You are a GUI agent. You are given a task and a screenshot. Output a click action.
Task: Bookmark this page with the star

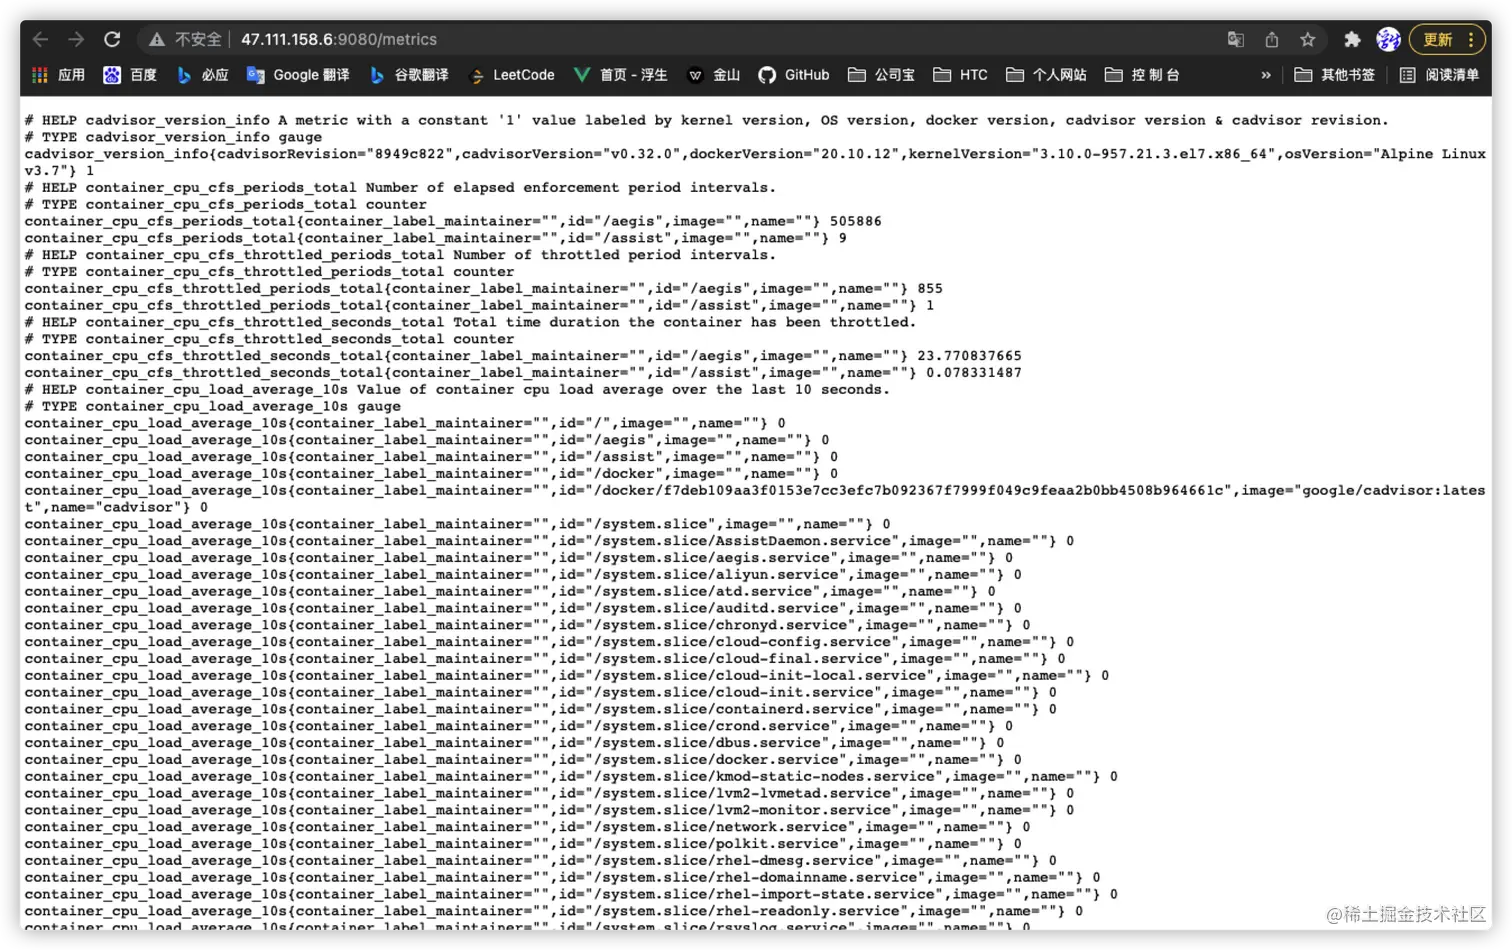pyautogui.click(x=1308, y=39)
